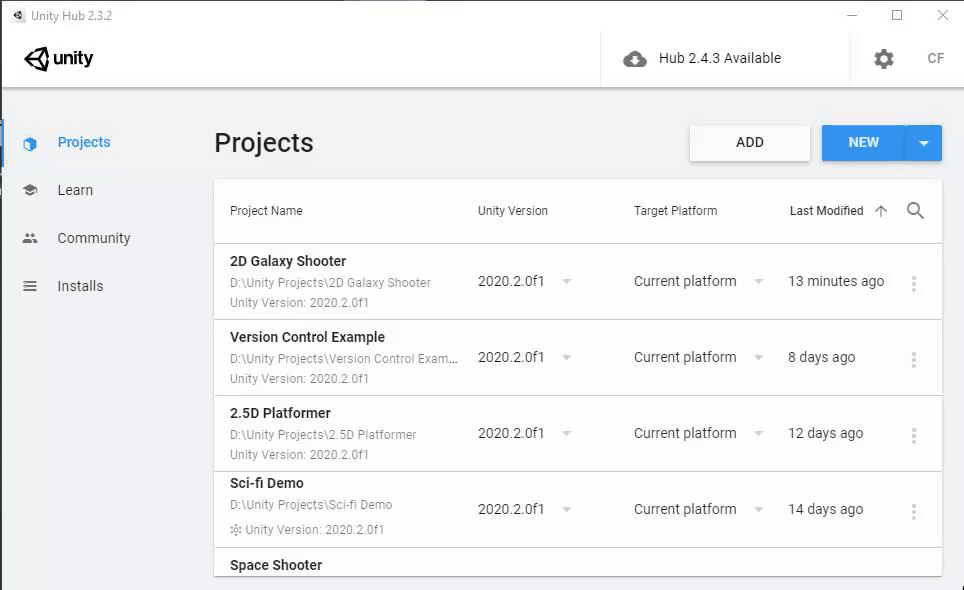Open the search projects magnifier icon
The height and width of the screenshot is (590, 964).
point(915,211)
